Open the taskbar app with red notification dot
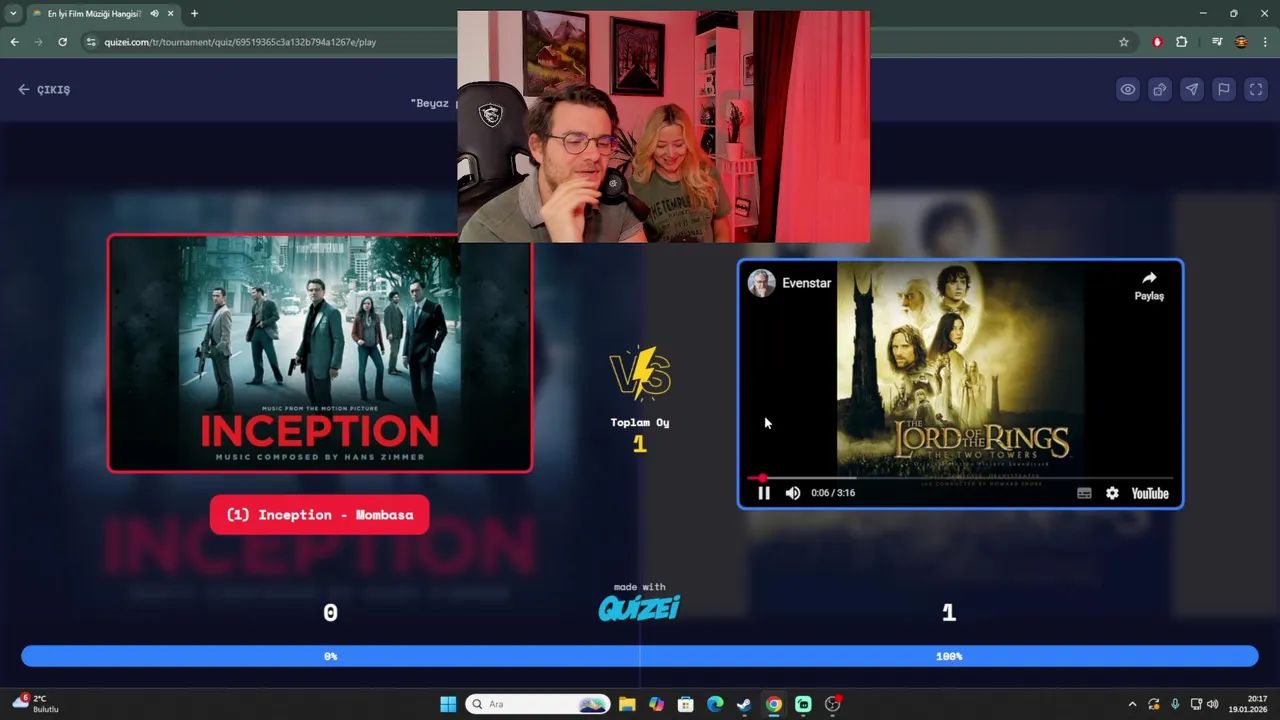 832,704
